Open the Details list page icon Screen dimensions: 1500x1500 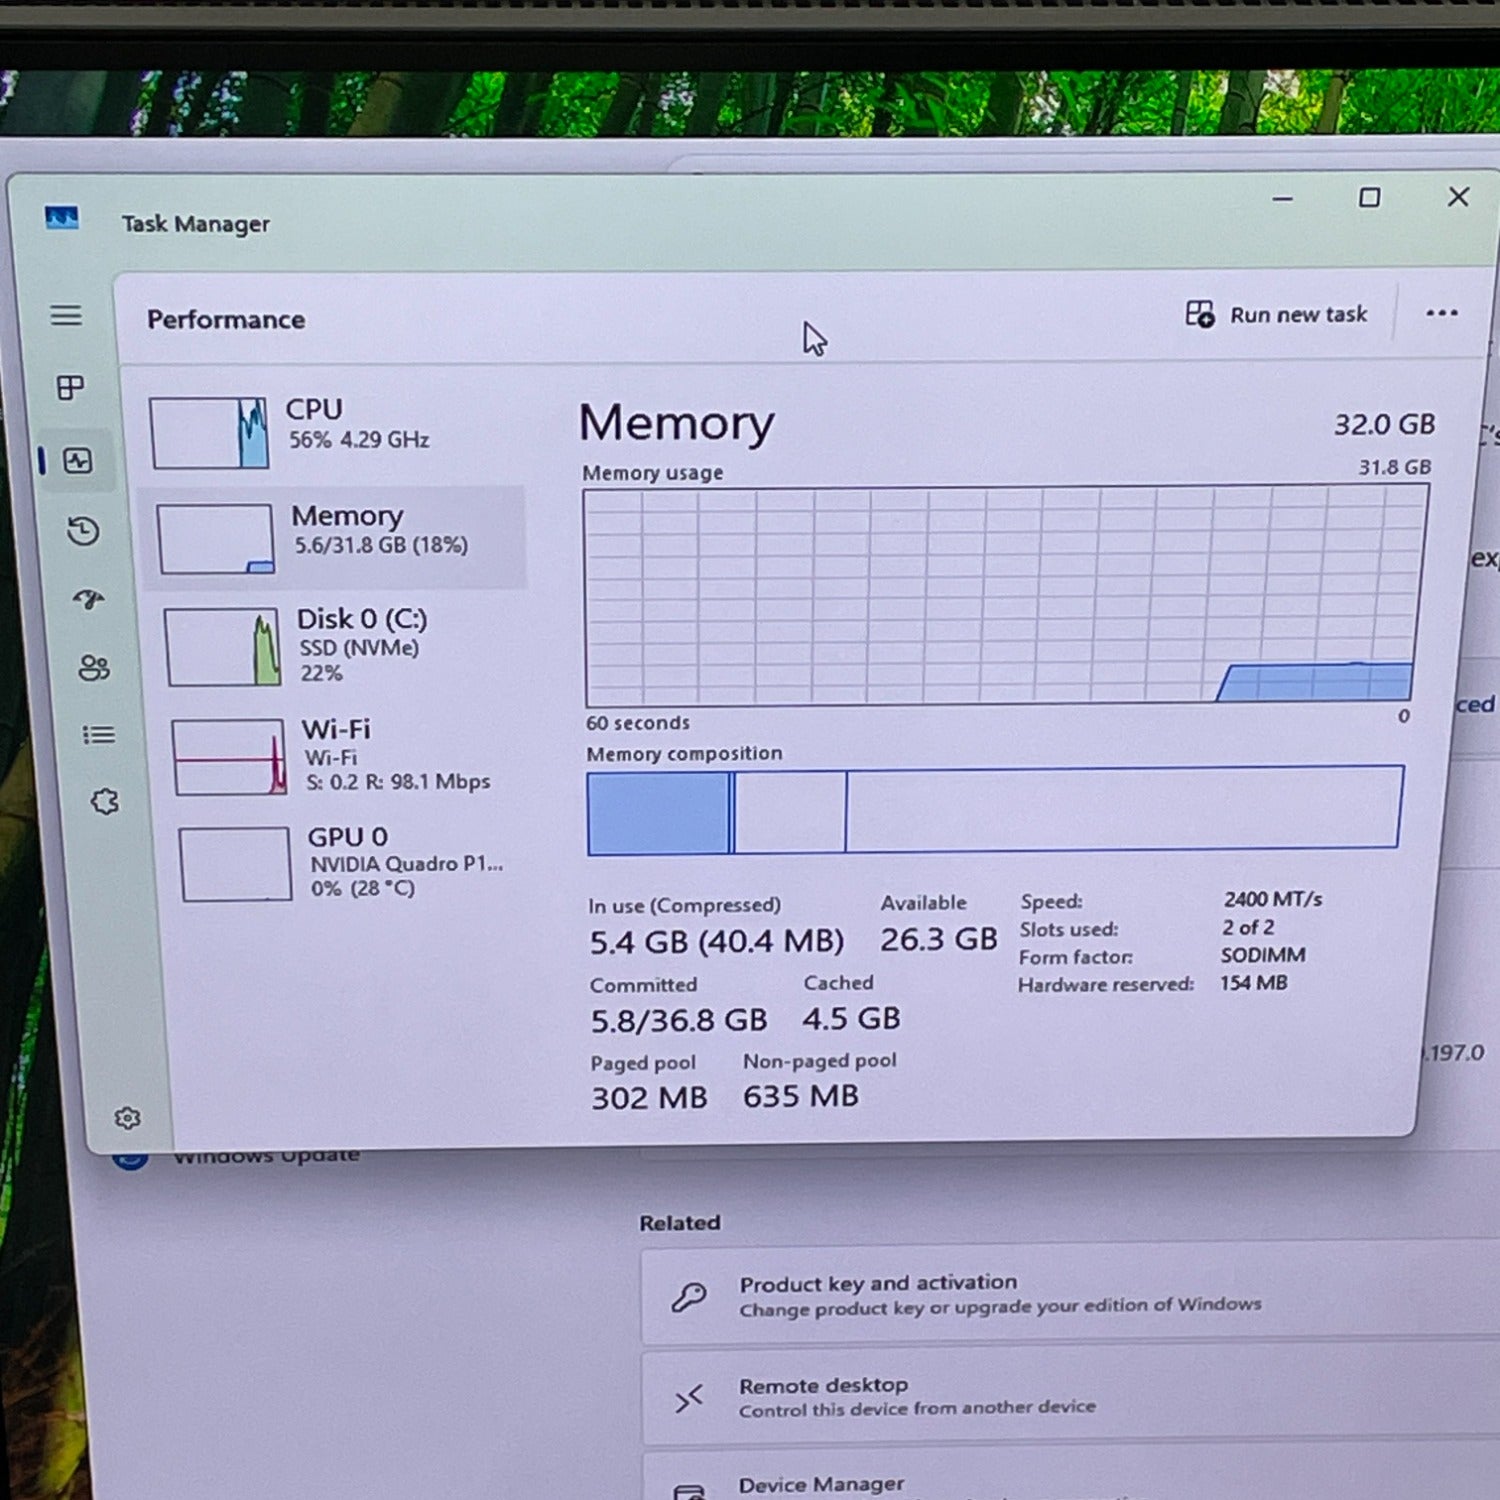click(x=98, y=736)
